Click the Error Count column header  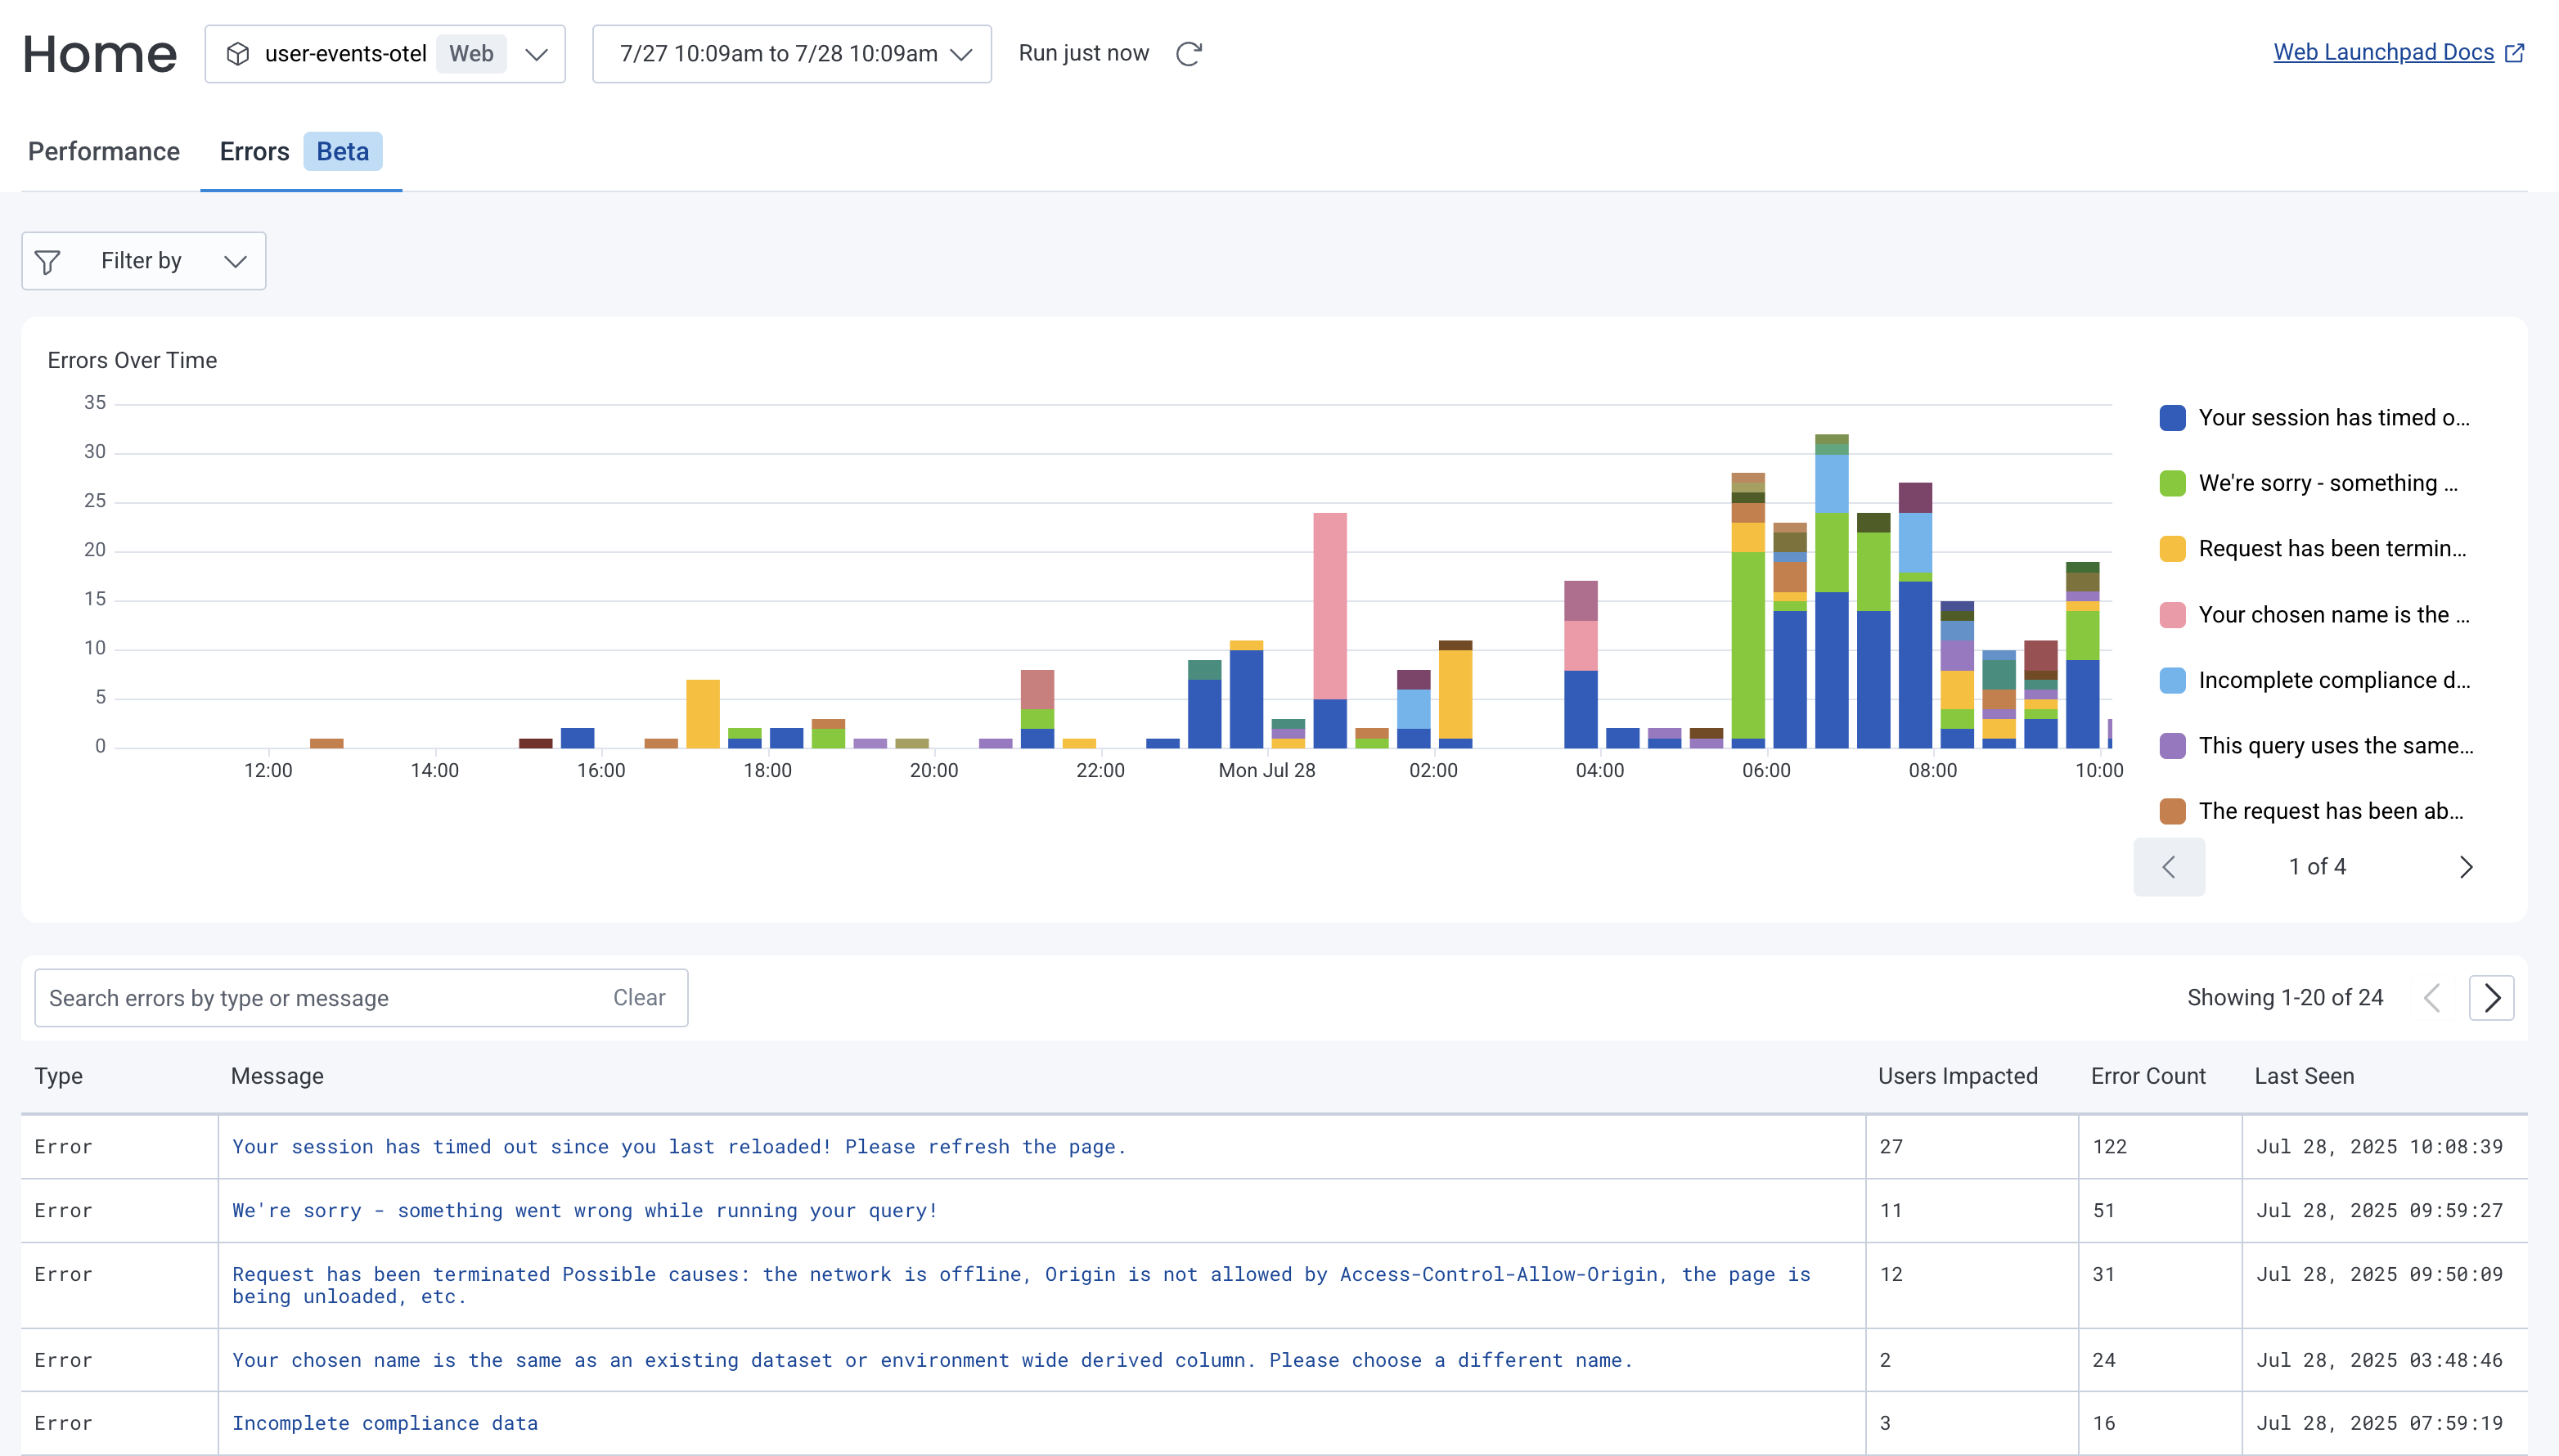(2148, 1077)
